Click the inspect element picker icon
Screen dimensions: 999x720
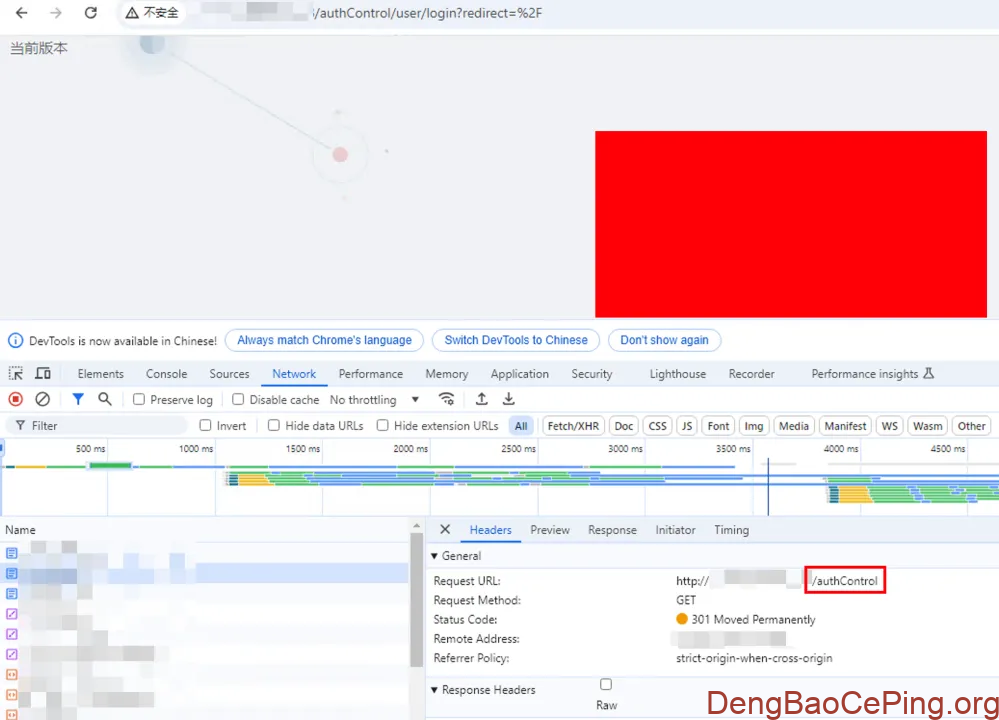point(16,374)
